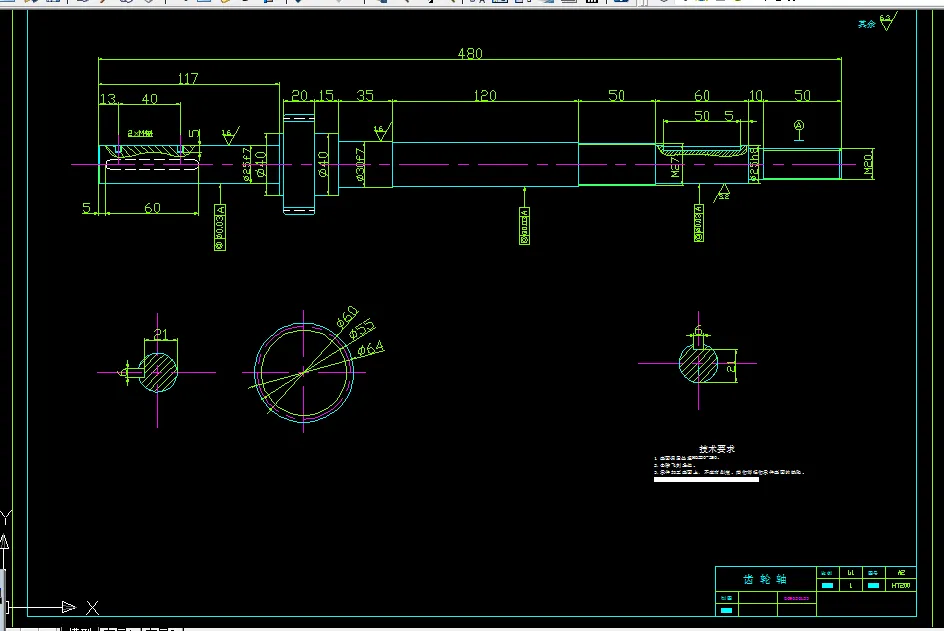Select the 60 dimension beside the 10 dimension
The image size is (944, 631).
pos(702,95)
